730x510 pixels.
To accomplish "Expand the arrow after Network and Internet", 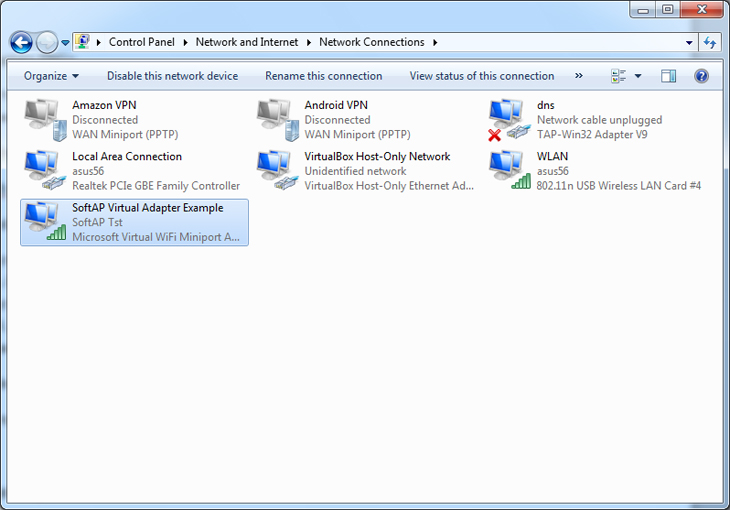I will pyautogui.click(x=309, y=42).
